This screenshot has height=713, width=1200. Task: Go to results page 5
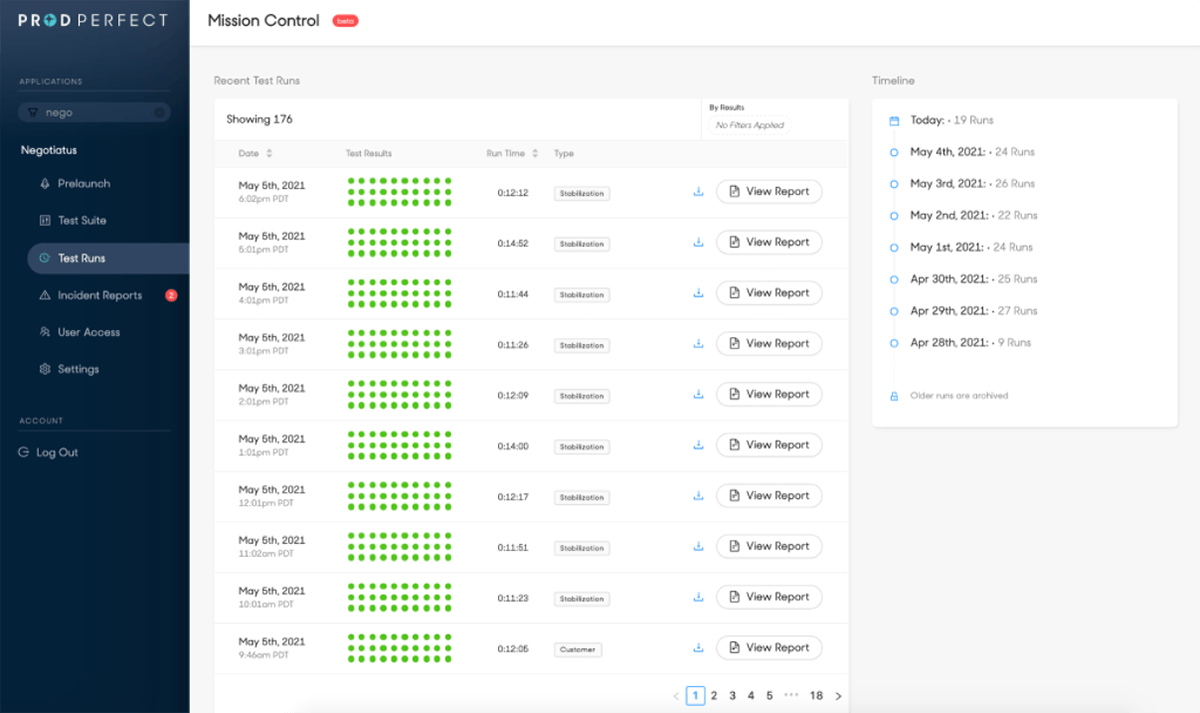click(770, 696)
